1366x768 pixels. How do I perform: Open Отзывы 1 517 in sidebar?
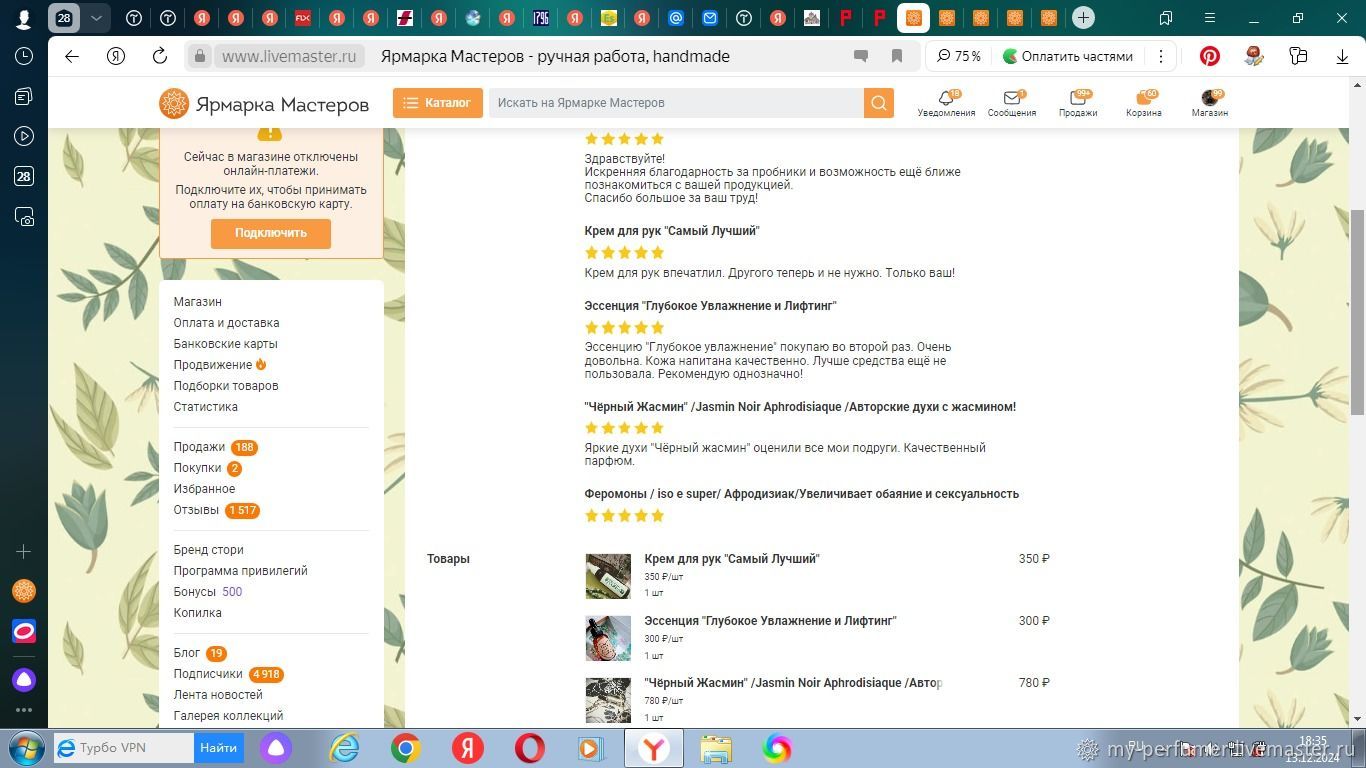tap(216, 510)
